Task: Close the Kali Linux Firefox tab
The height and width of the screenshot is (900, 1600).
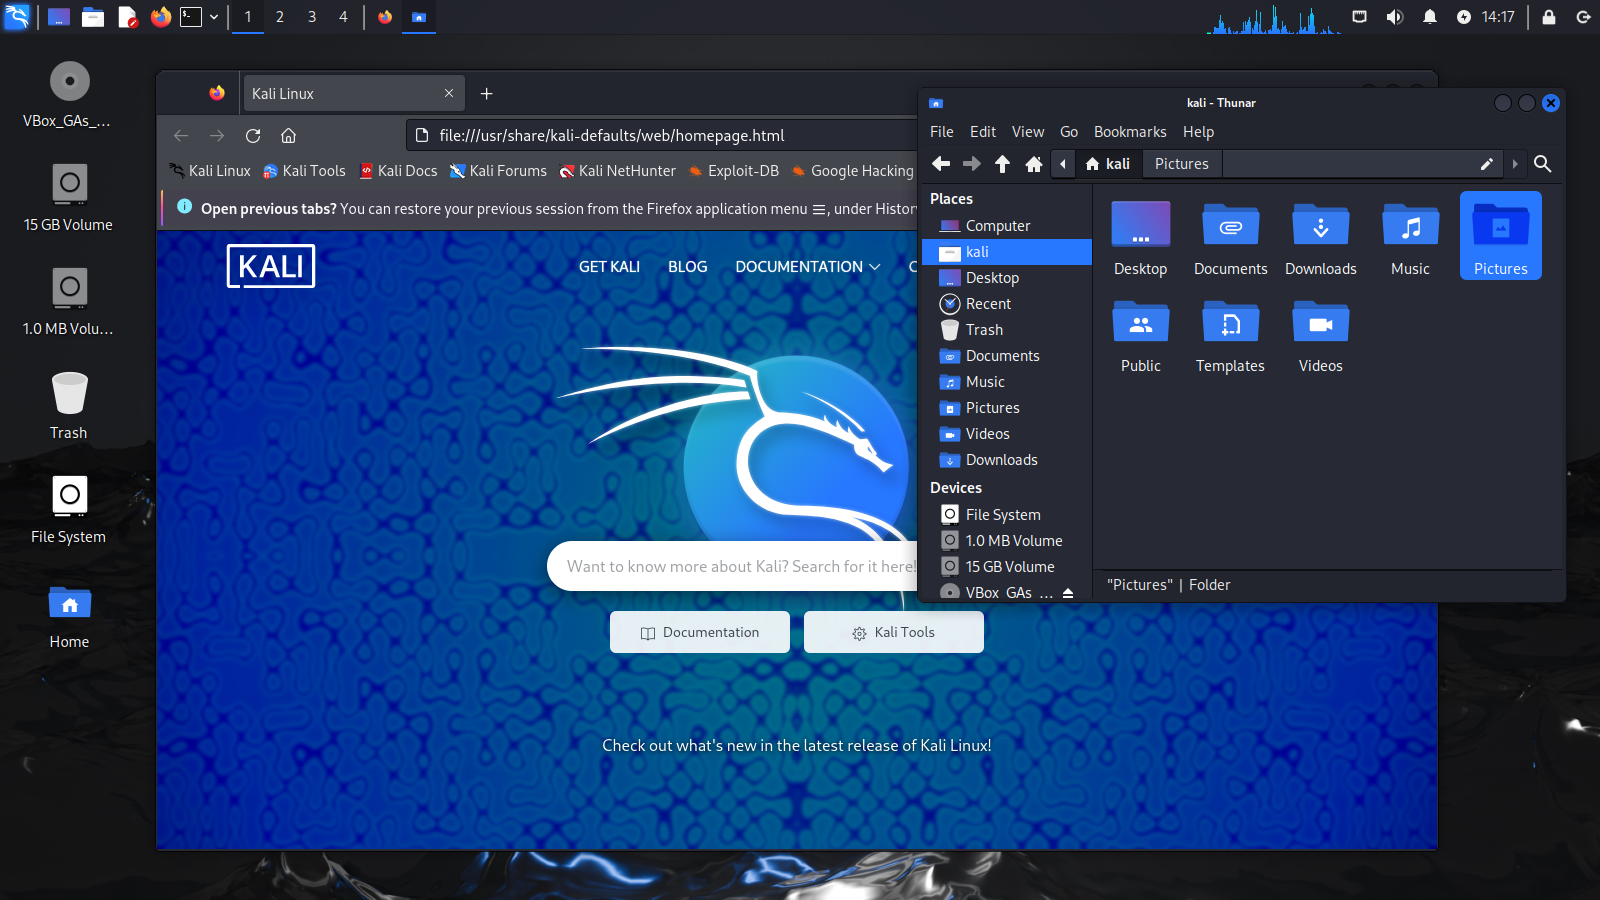Action: coord(449,93)
